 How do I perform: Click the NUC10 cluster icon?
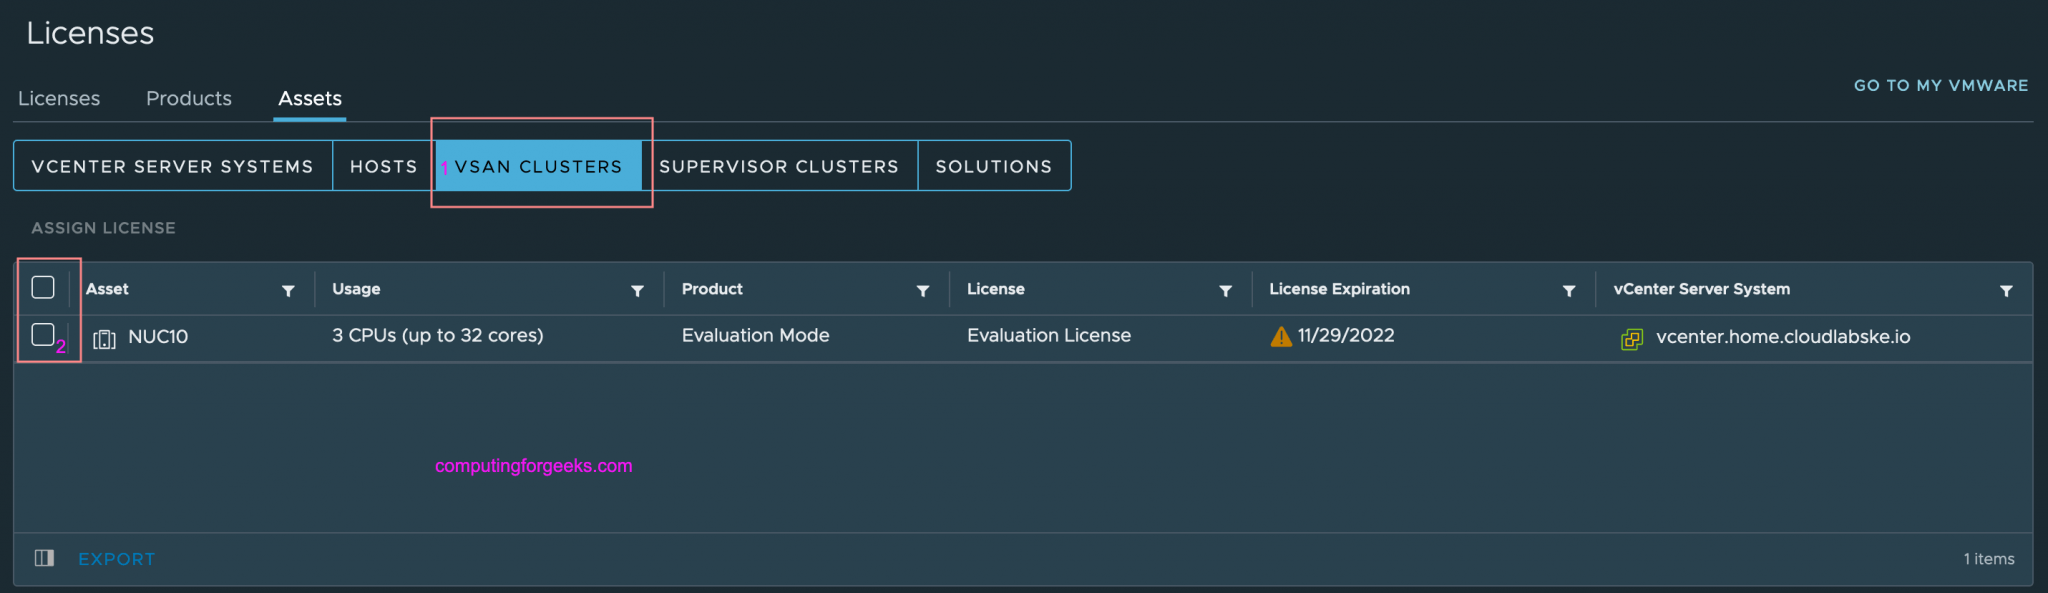point(104,339)
